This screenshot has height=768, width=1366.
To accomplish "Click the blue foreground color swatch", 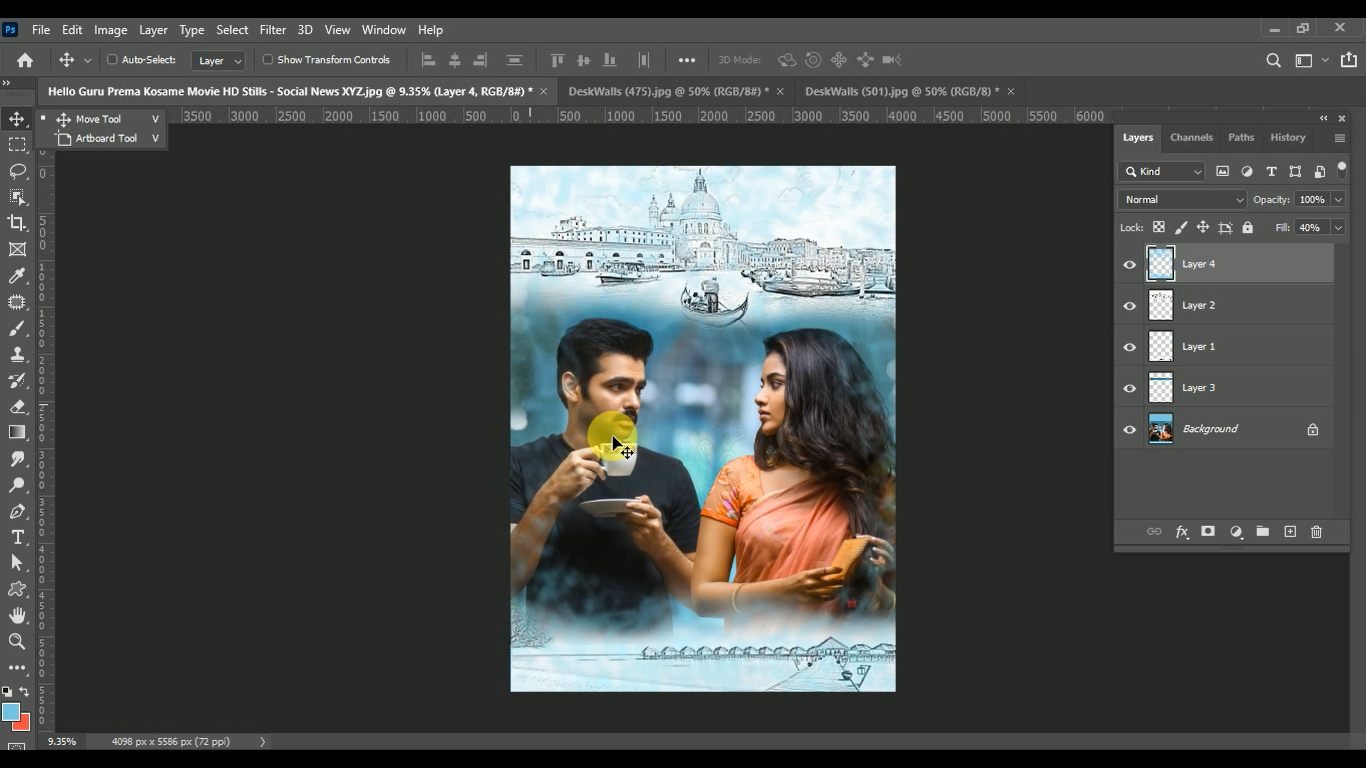I will (x=10, y=712).
